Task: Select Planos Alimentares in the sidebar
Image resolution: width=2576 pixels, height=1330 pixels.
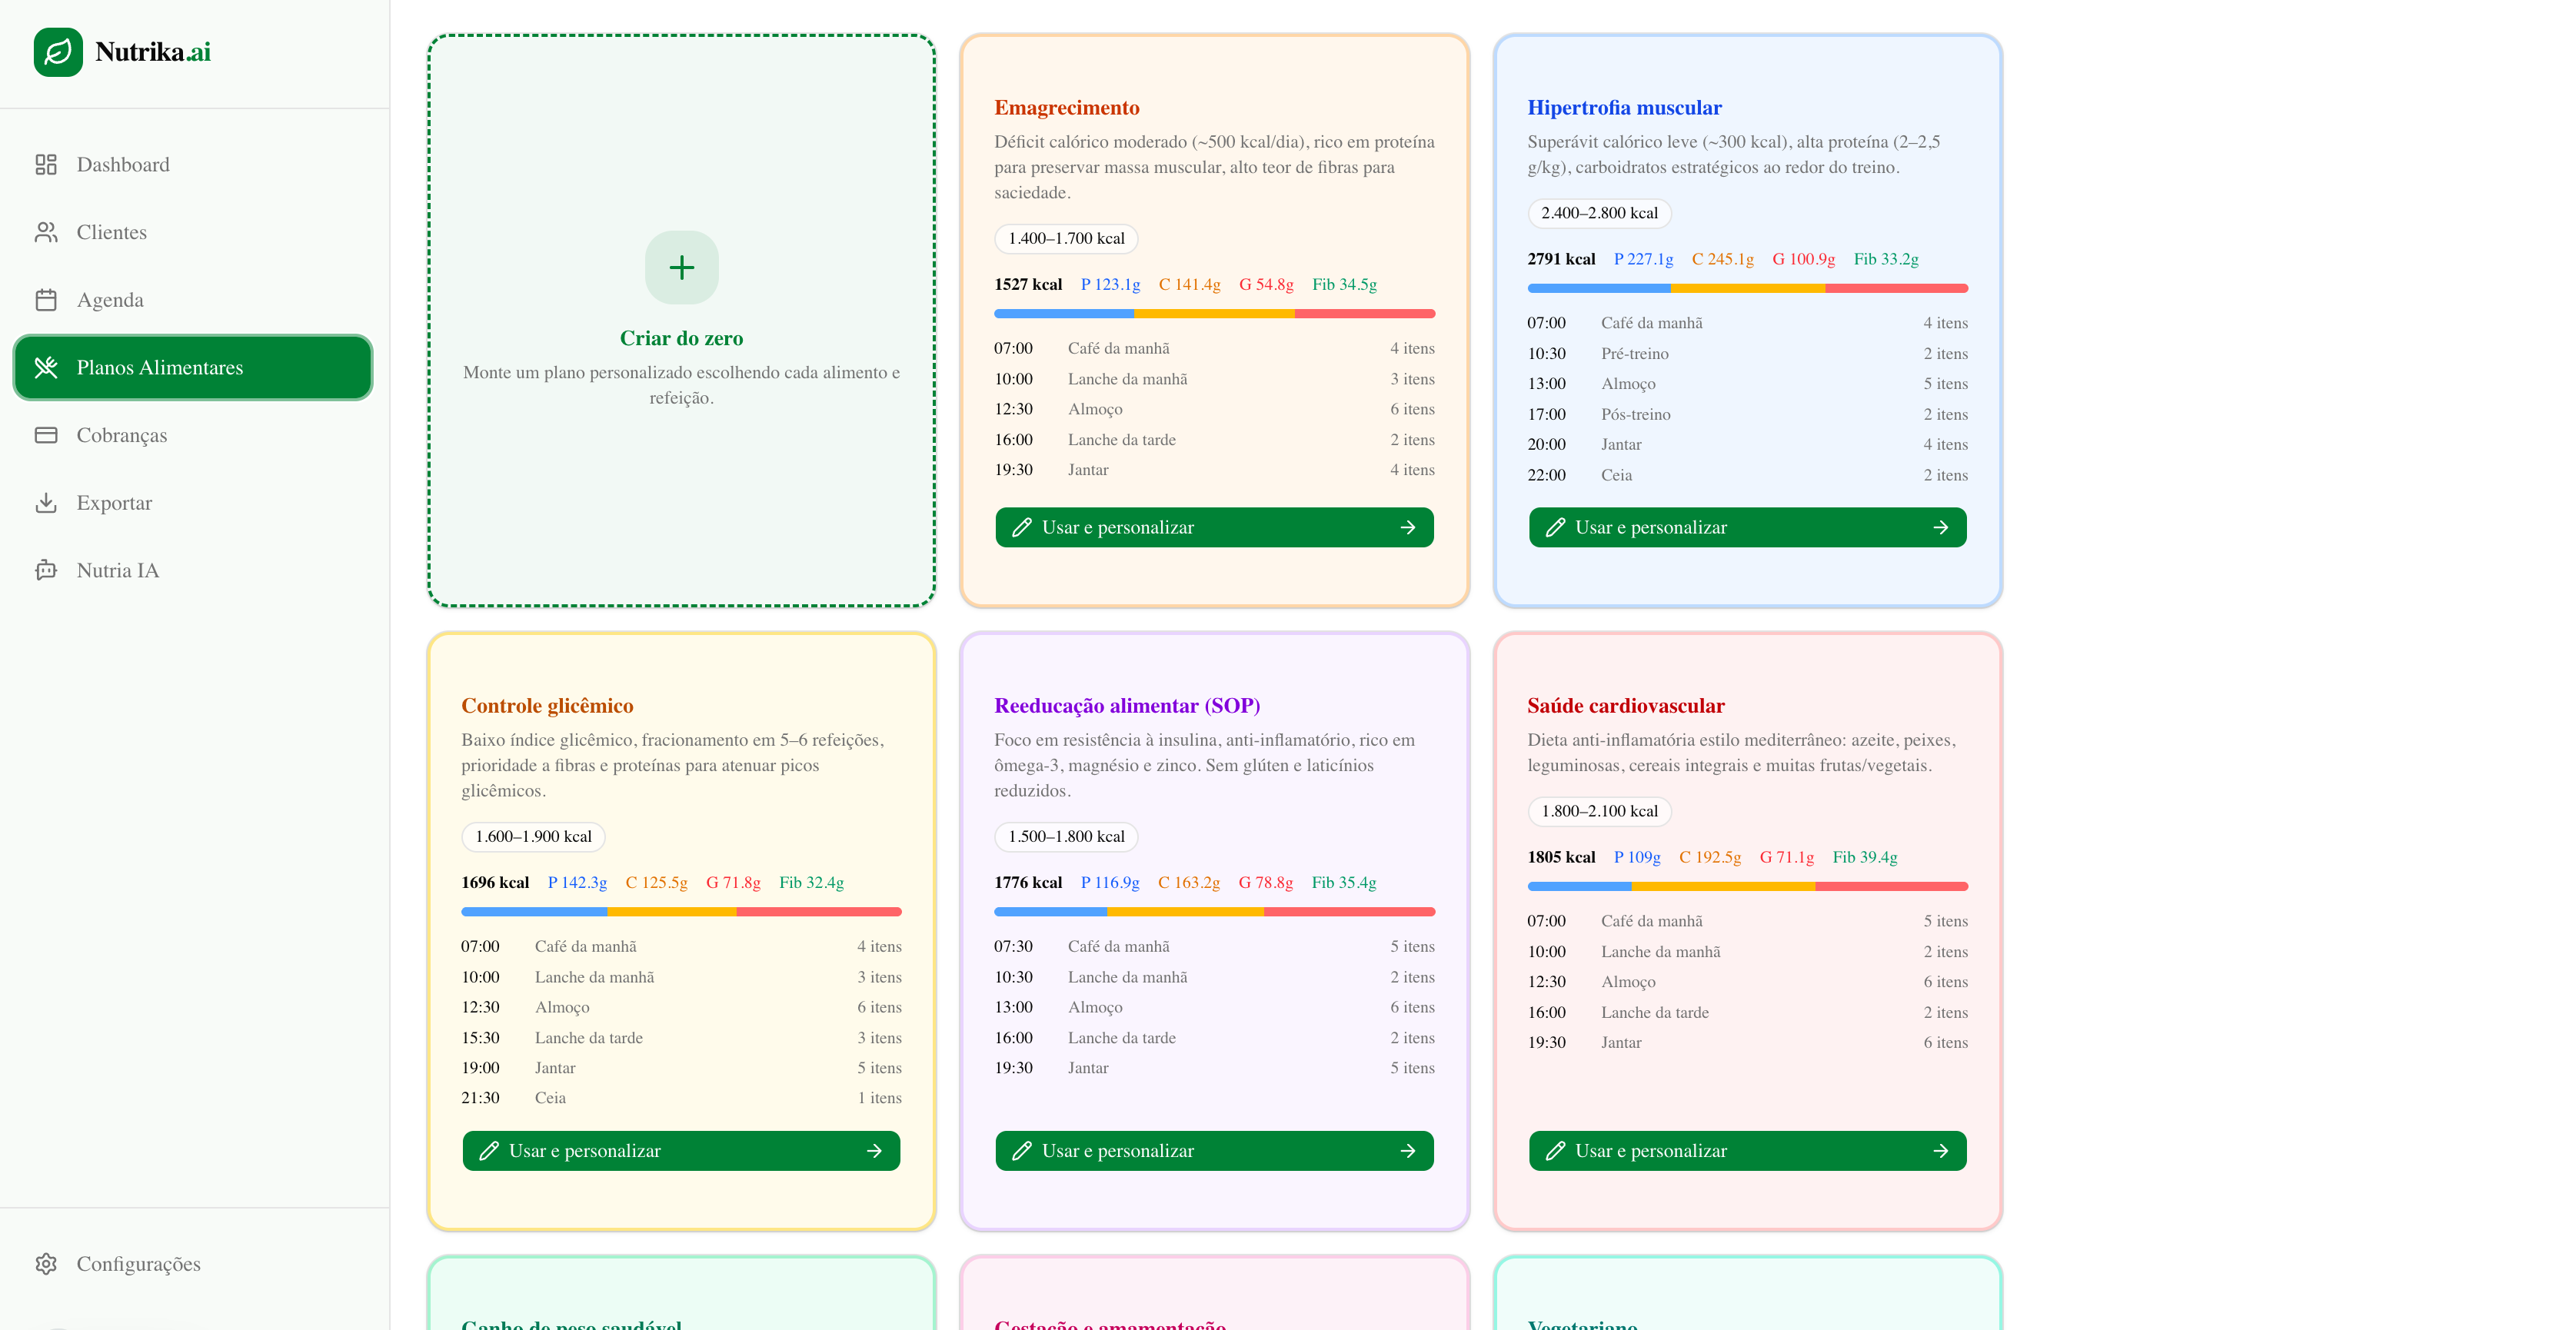Action: pyautogui.click(x=193, y=368)
